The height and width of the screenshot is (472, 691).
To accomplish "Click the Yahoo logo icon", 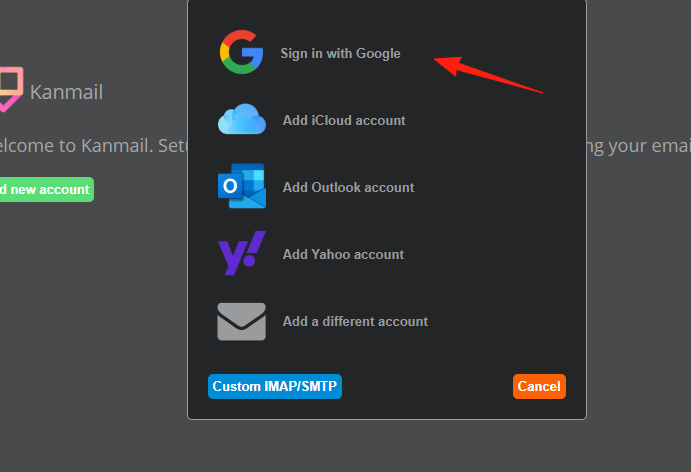I will point(242,253).
